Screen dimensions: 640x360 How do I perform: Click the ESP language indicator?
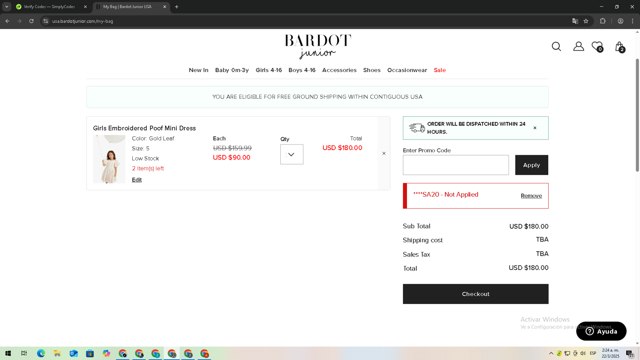pos(593,353)
